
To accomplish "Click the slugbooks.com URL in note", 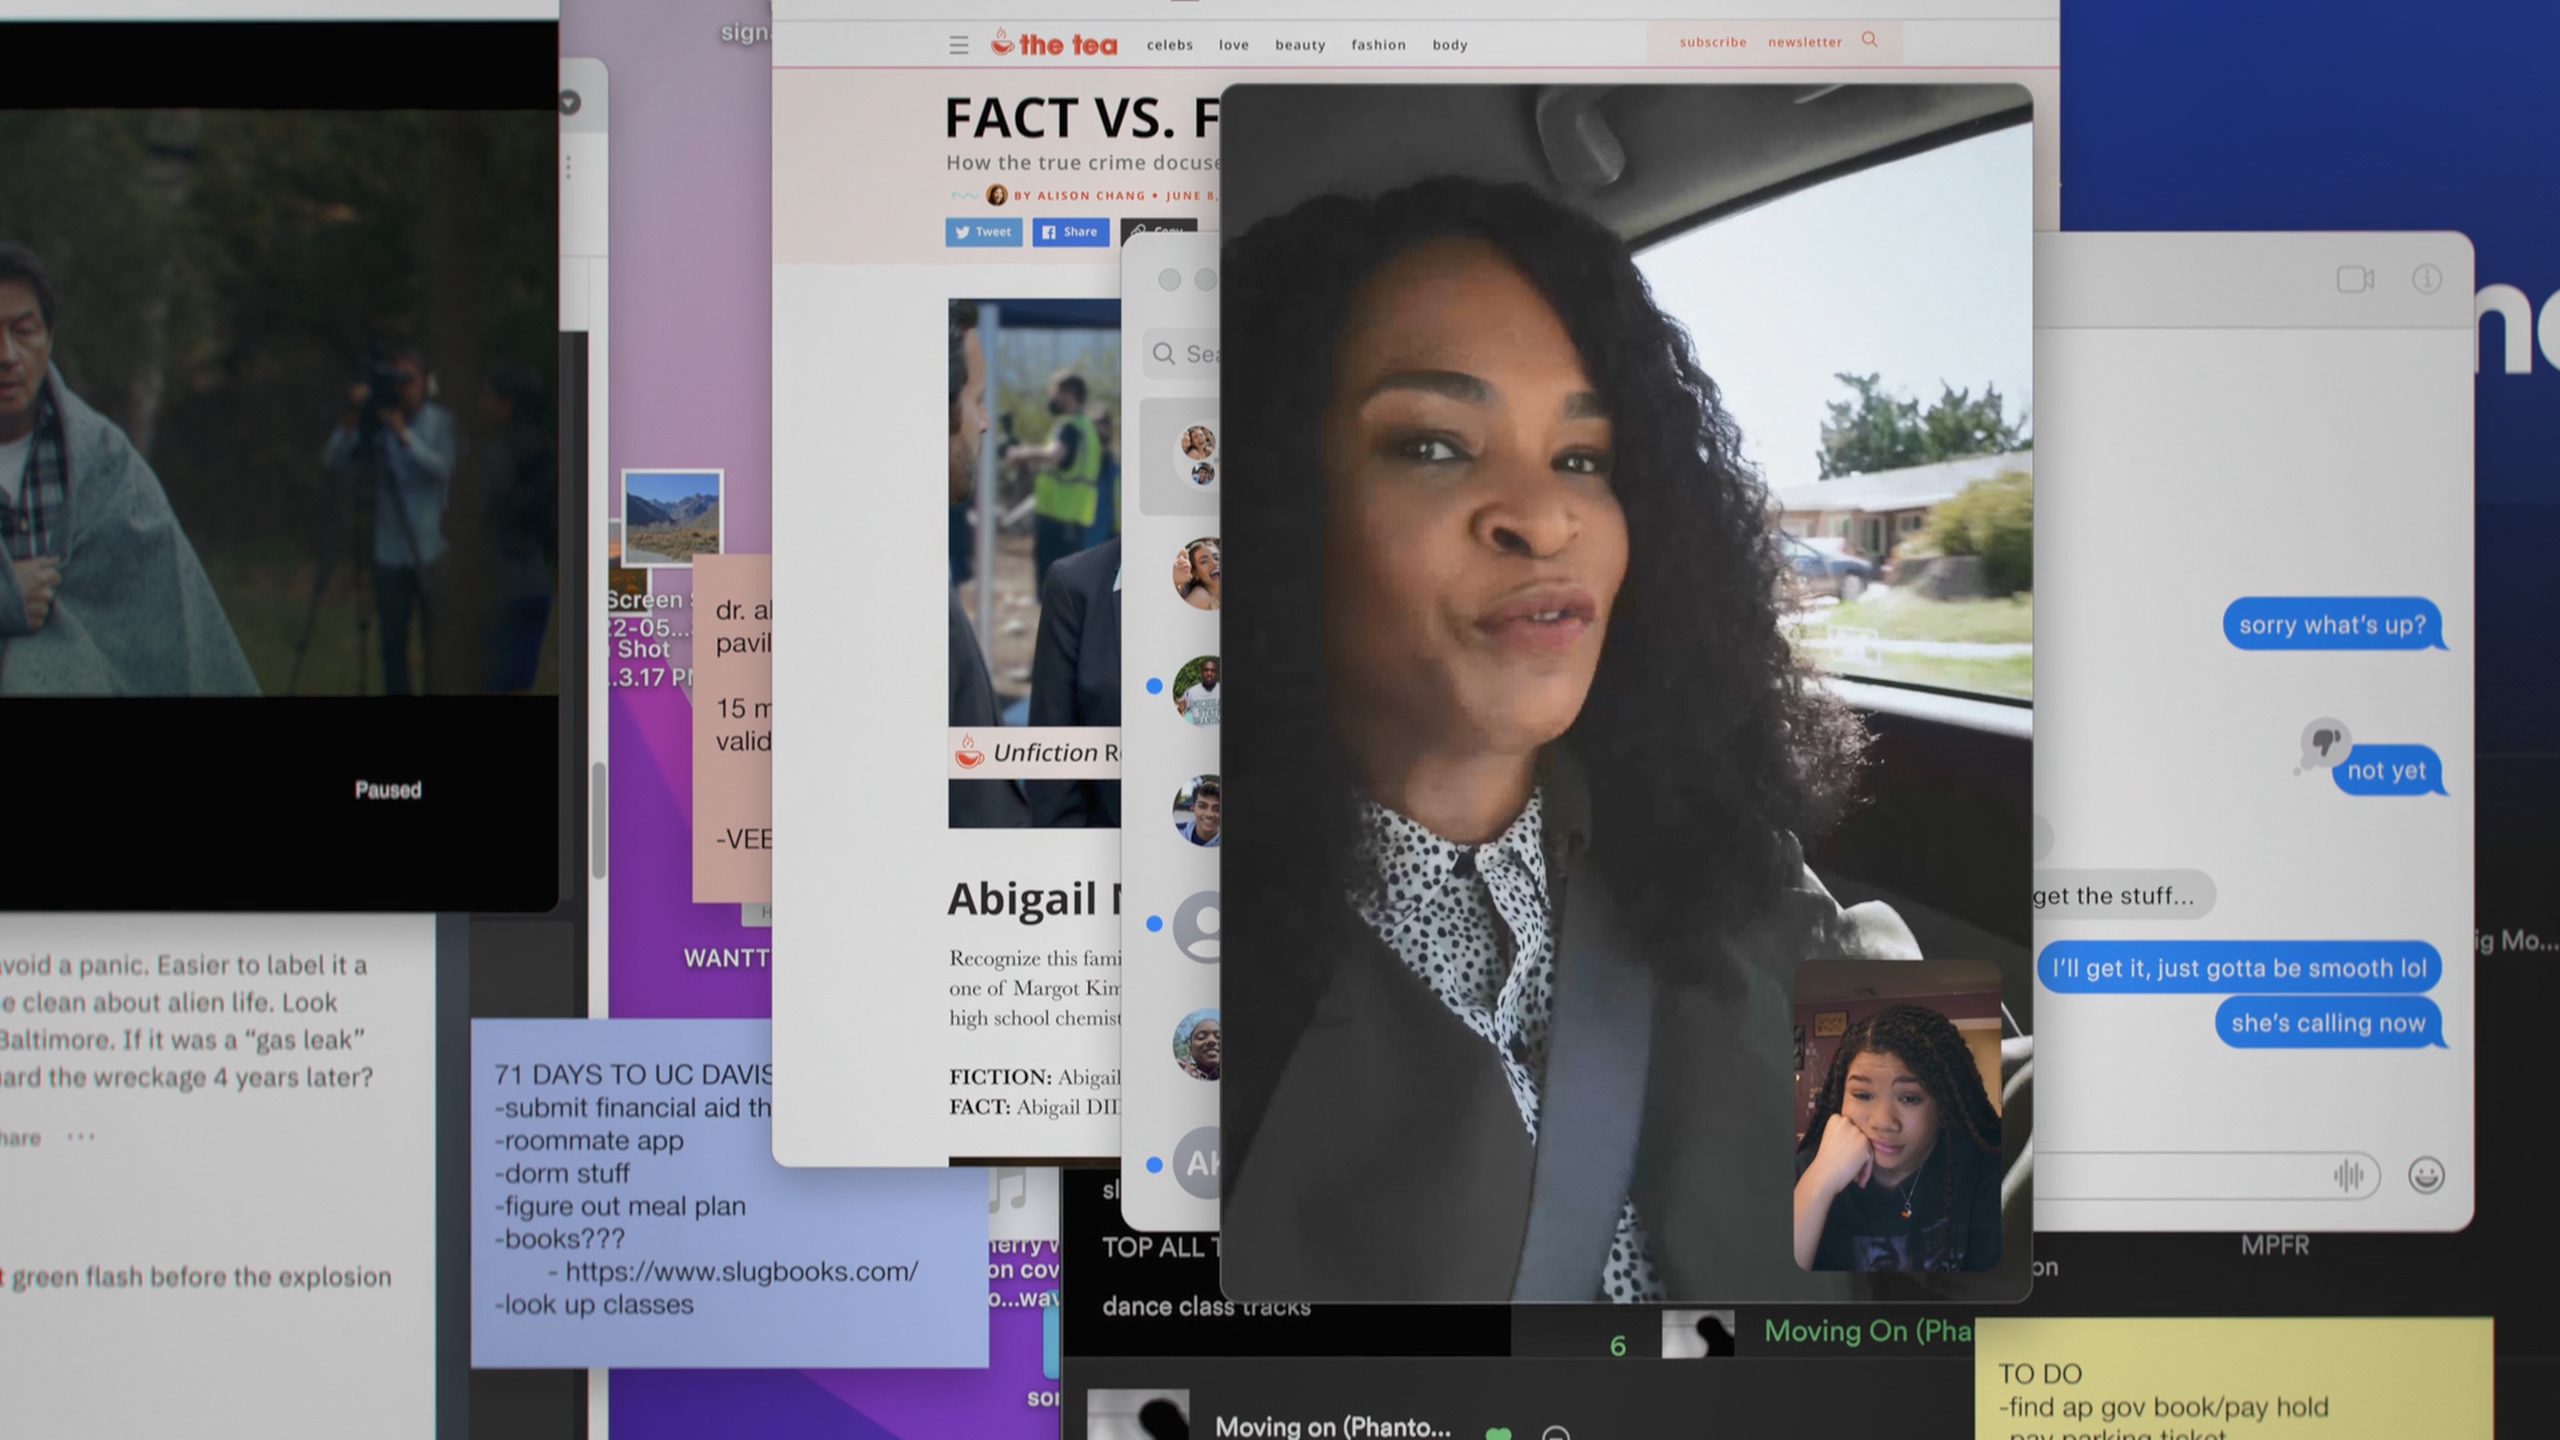I will pyautogui.click(x=741, y=1271).
